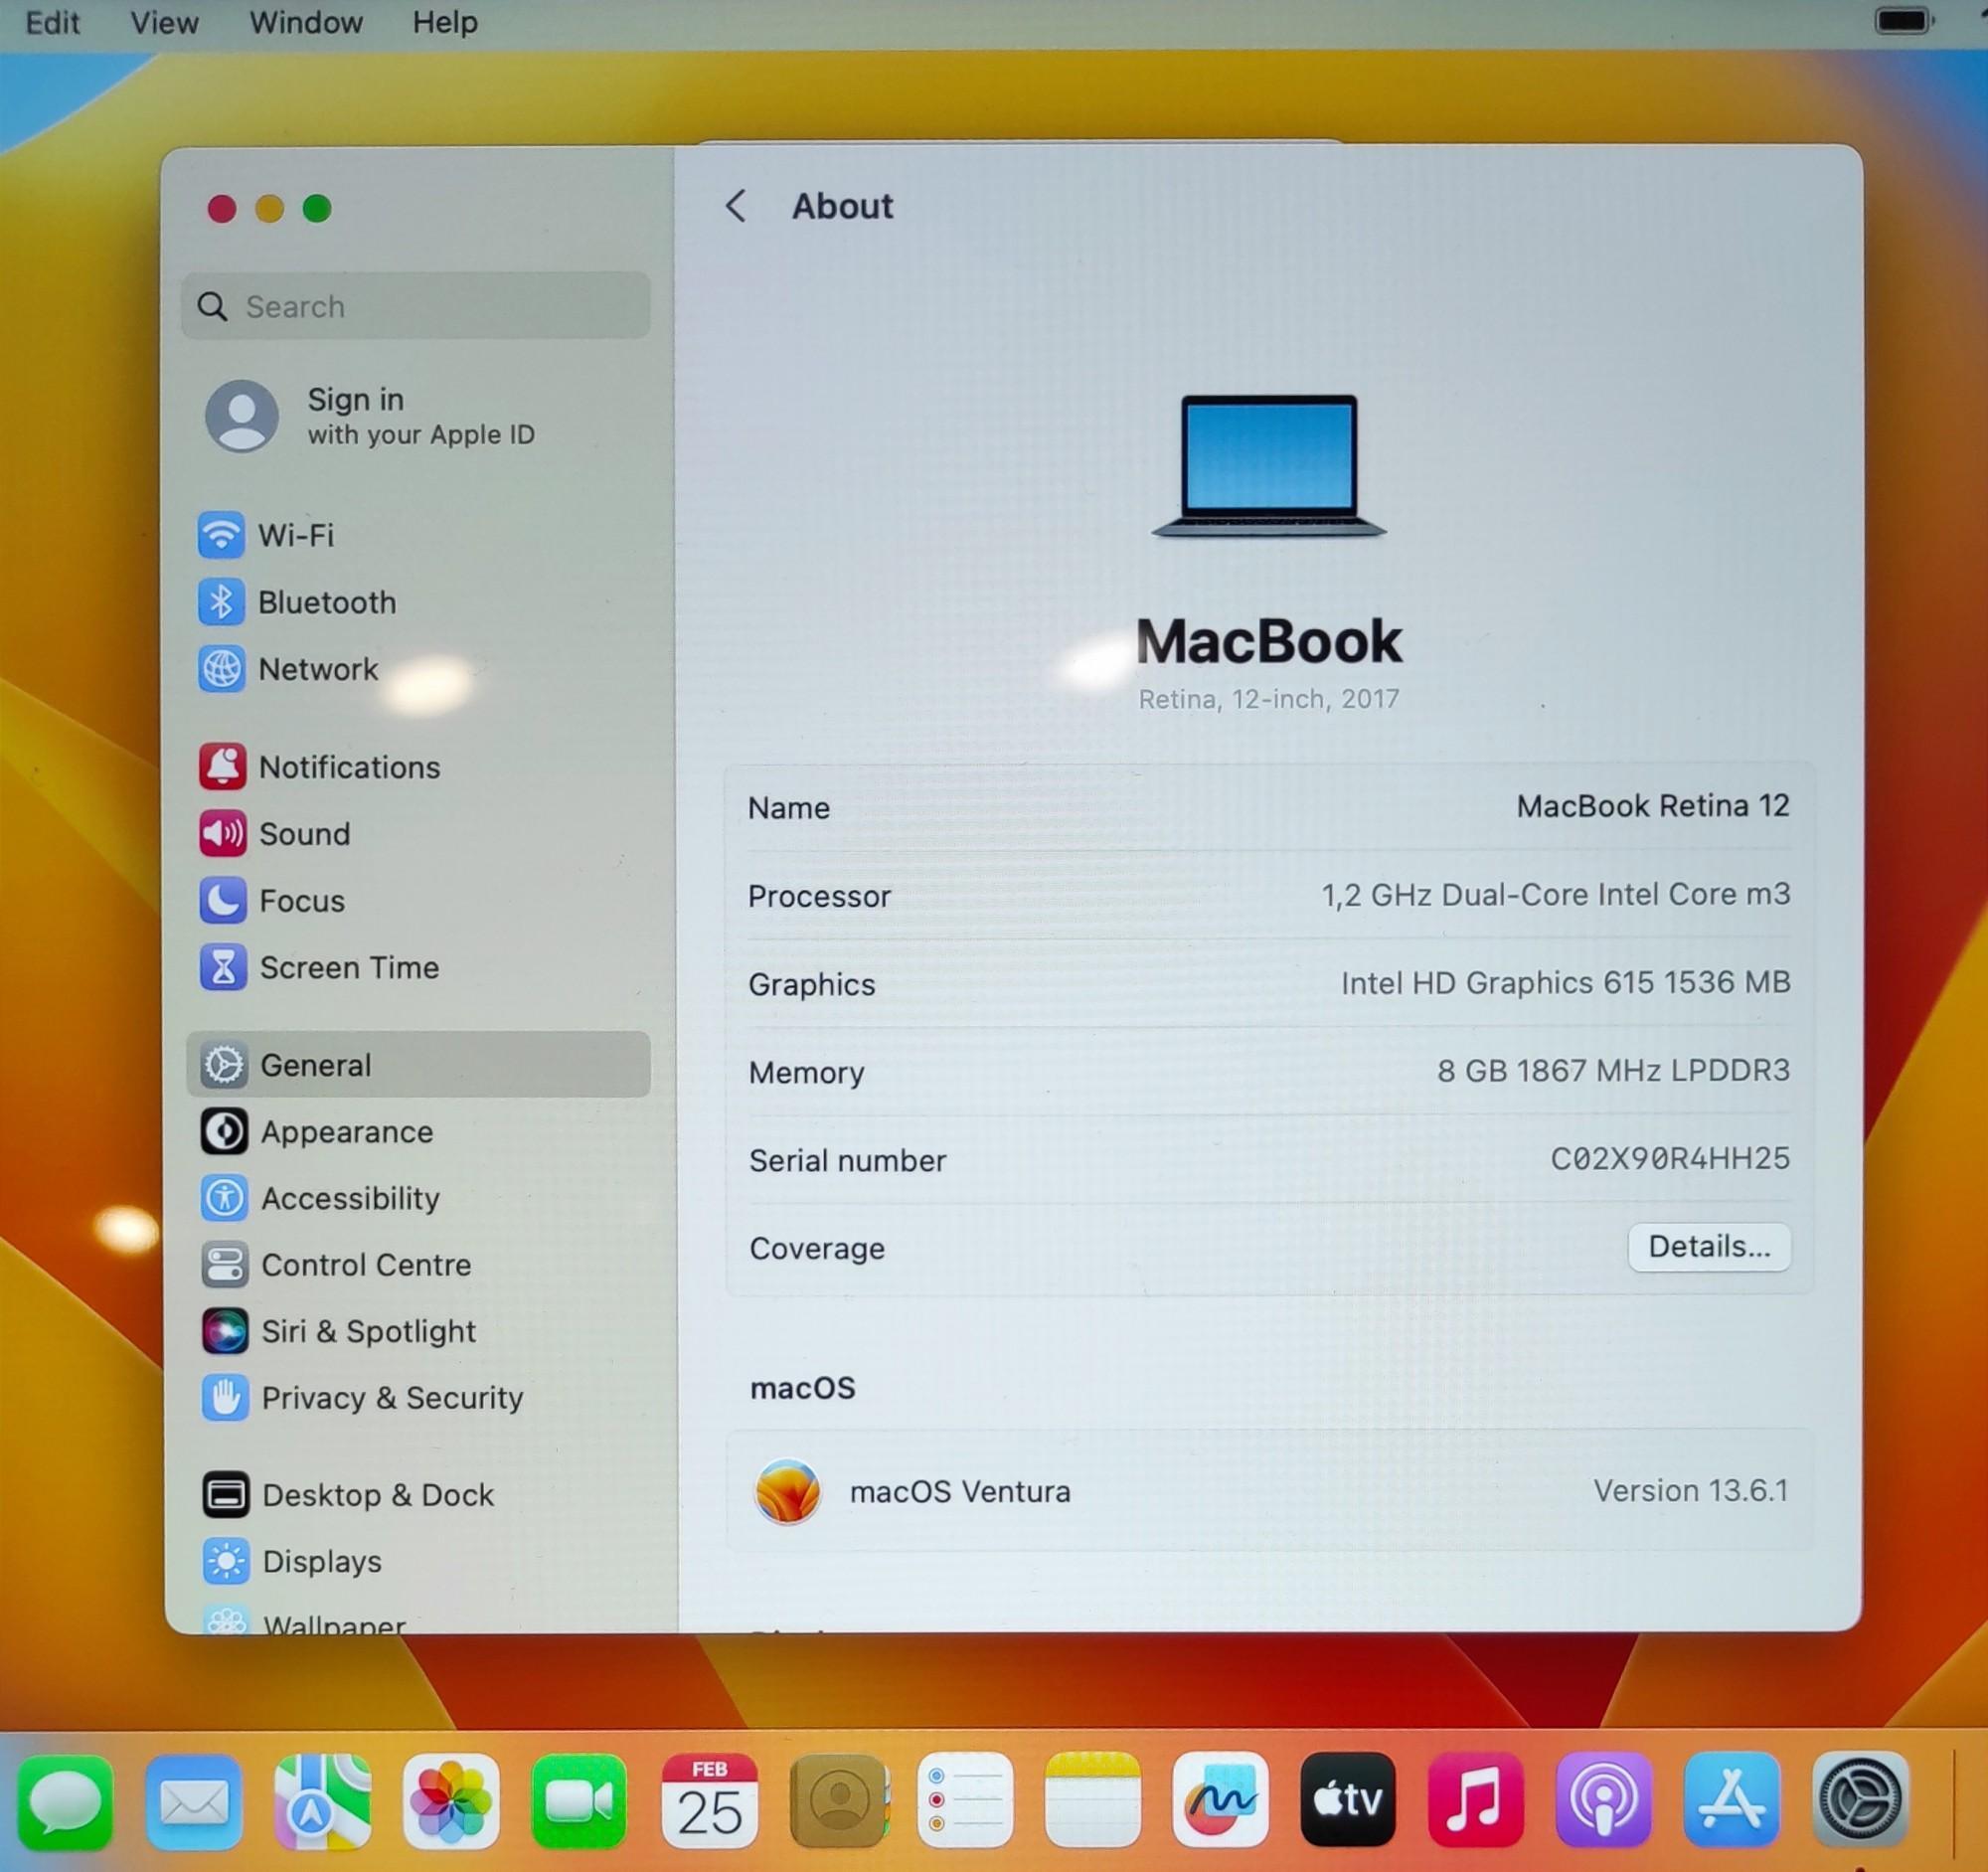Open the Edit menu
Viewport: 1988px width, 1872px height.
52,22
